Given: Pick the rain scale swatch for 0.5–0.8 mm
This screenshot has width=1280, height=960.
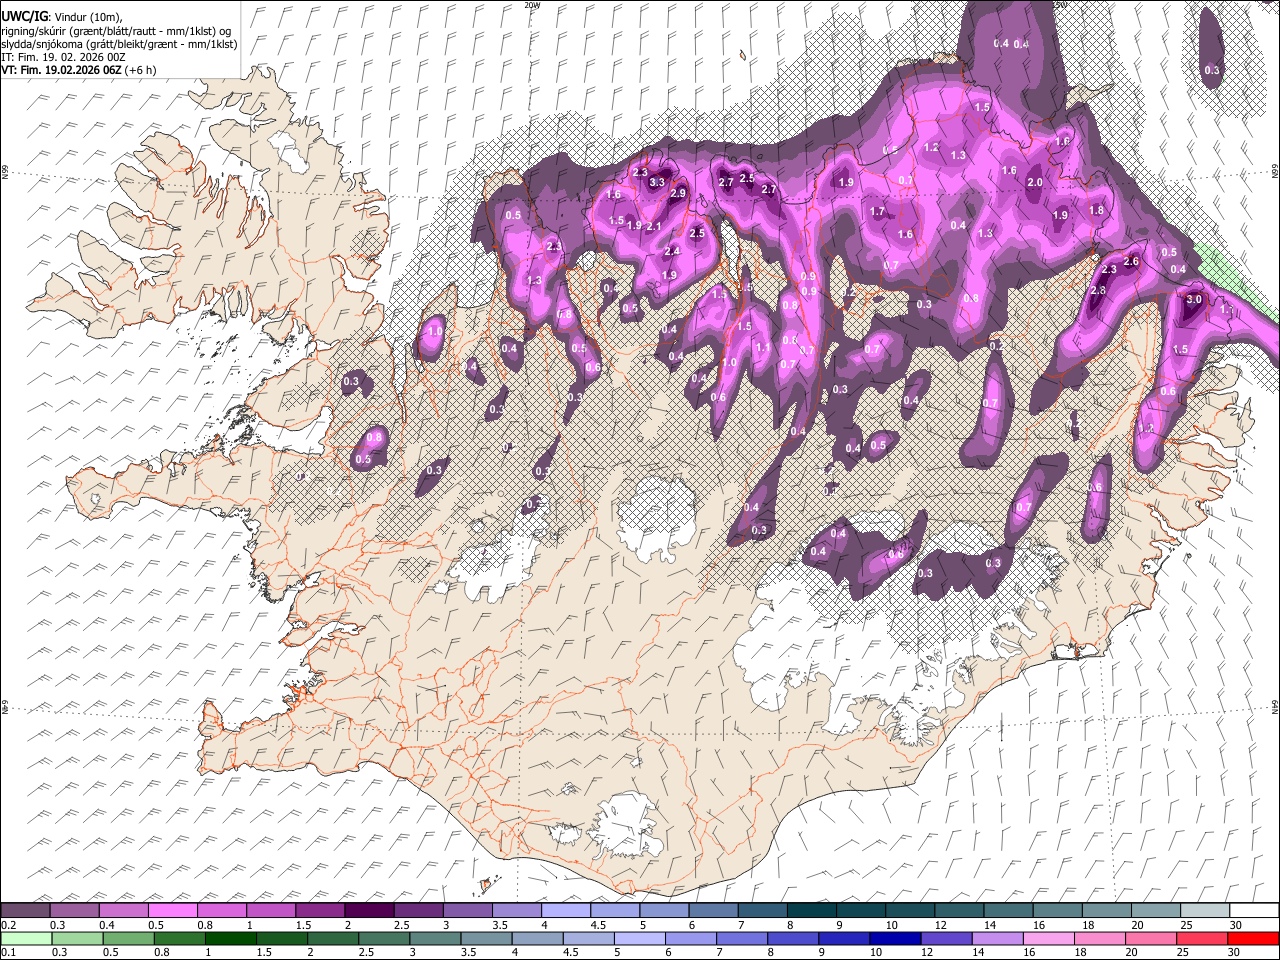Looking at the screenshot, I should [x=128, y=938].
